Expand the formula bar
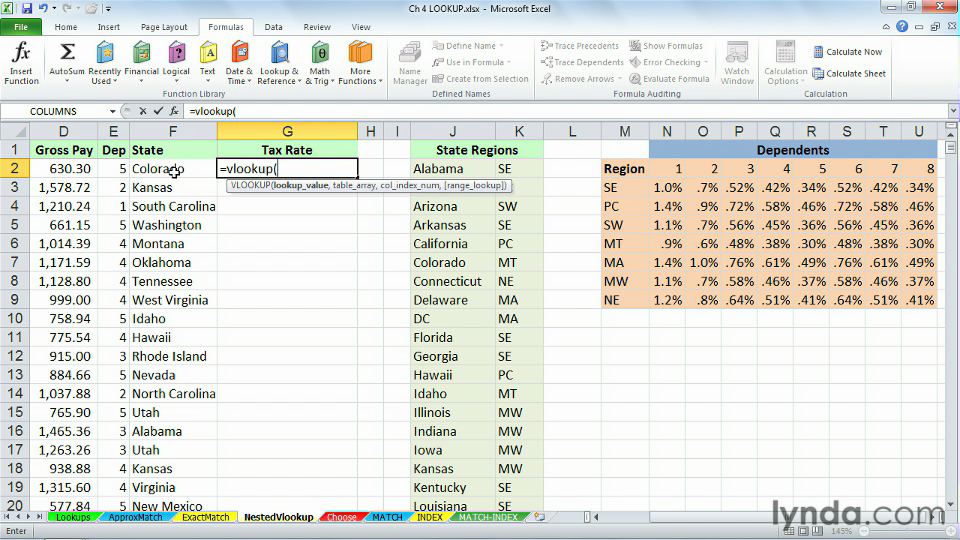Screen dimensions: 960x540 tap(953, 111)
